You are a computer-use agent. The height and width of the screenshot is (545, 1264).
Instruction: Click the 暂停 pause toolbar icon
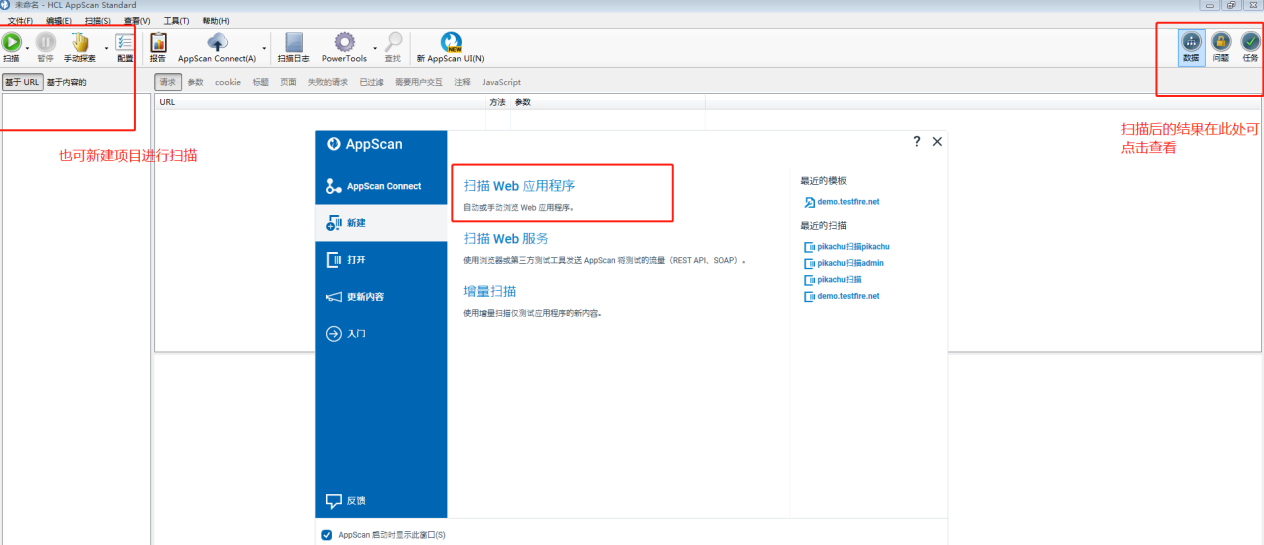46,42
